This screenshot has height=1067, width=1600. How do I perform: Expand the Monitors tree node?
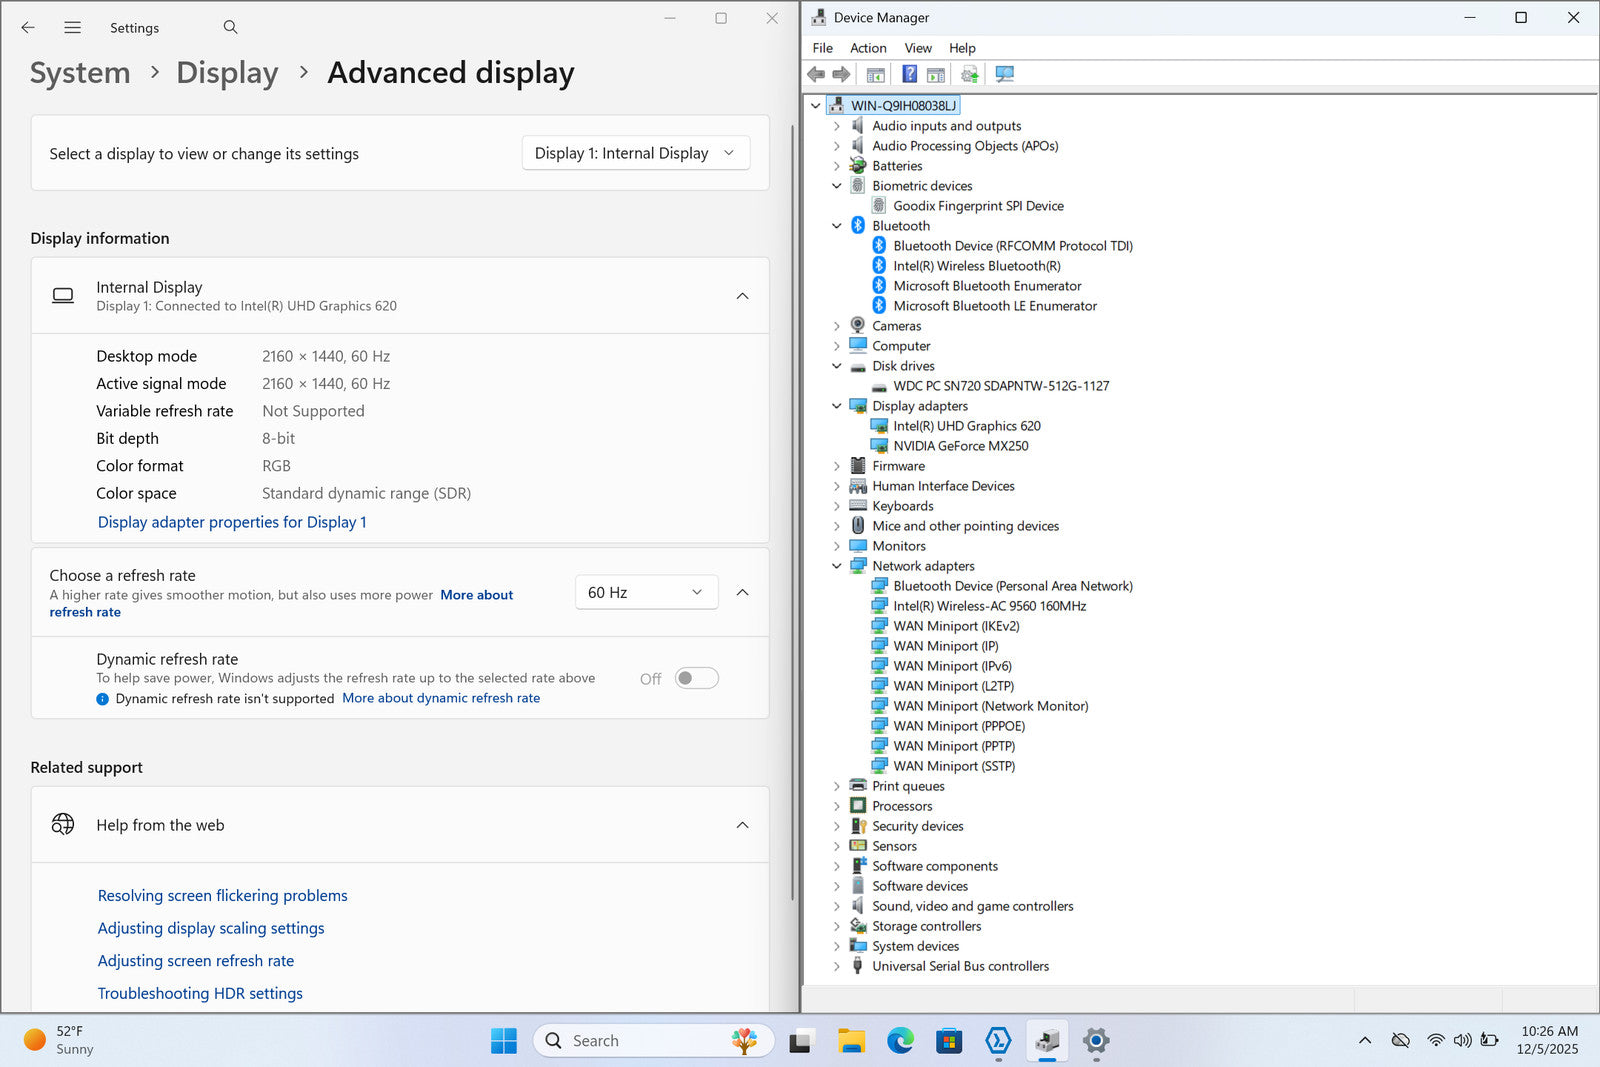pos(837,546)
